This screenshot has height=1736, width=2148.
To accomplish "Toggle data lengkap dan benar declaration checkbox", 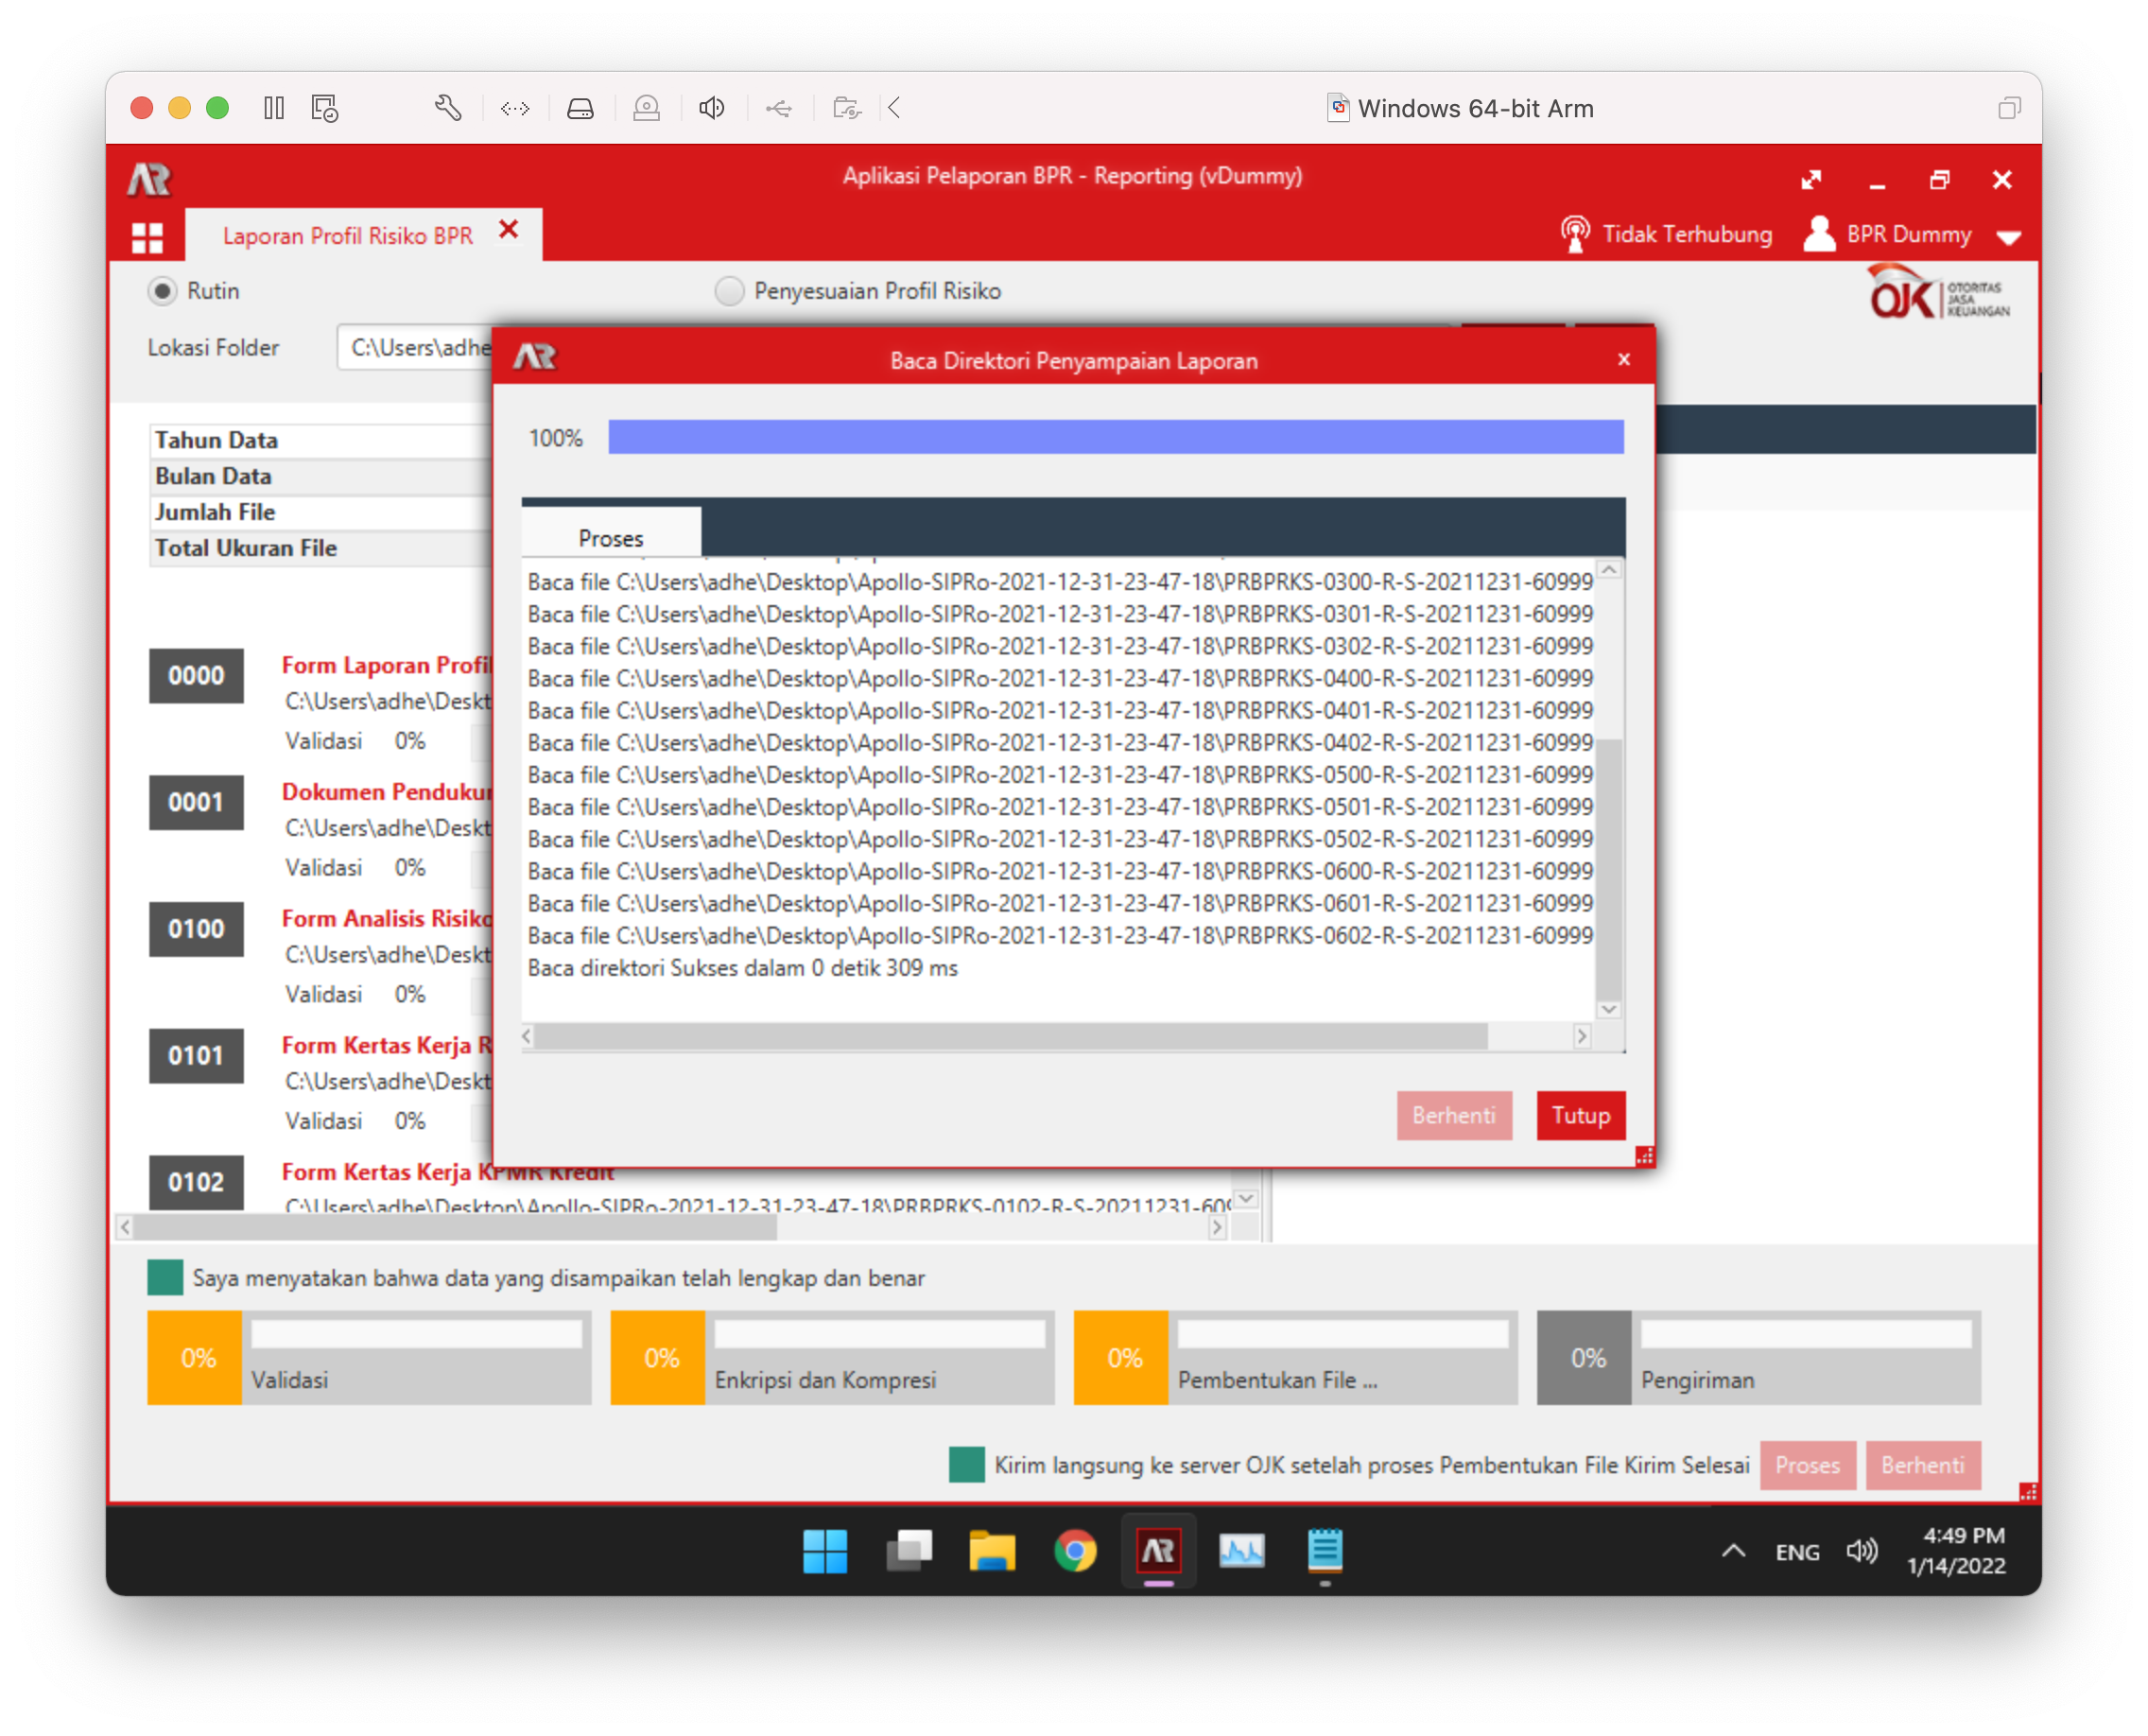I will click(x=165, y=1277).
